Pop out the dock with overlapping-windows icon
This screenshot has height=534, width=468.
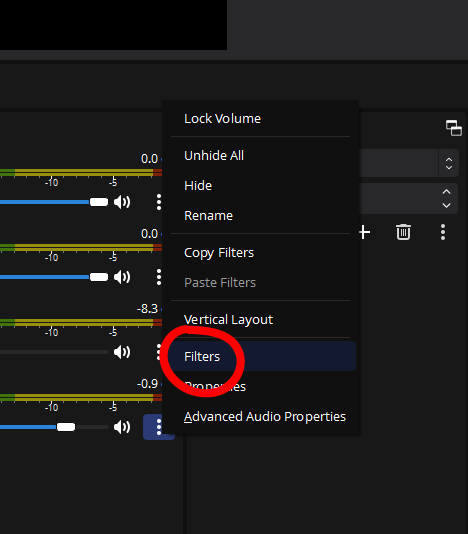454,128
